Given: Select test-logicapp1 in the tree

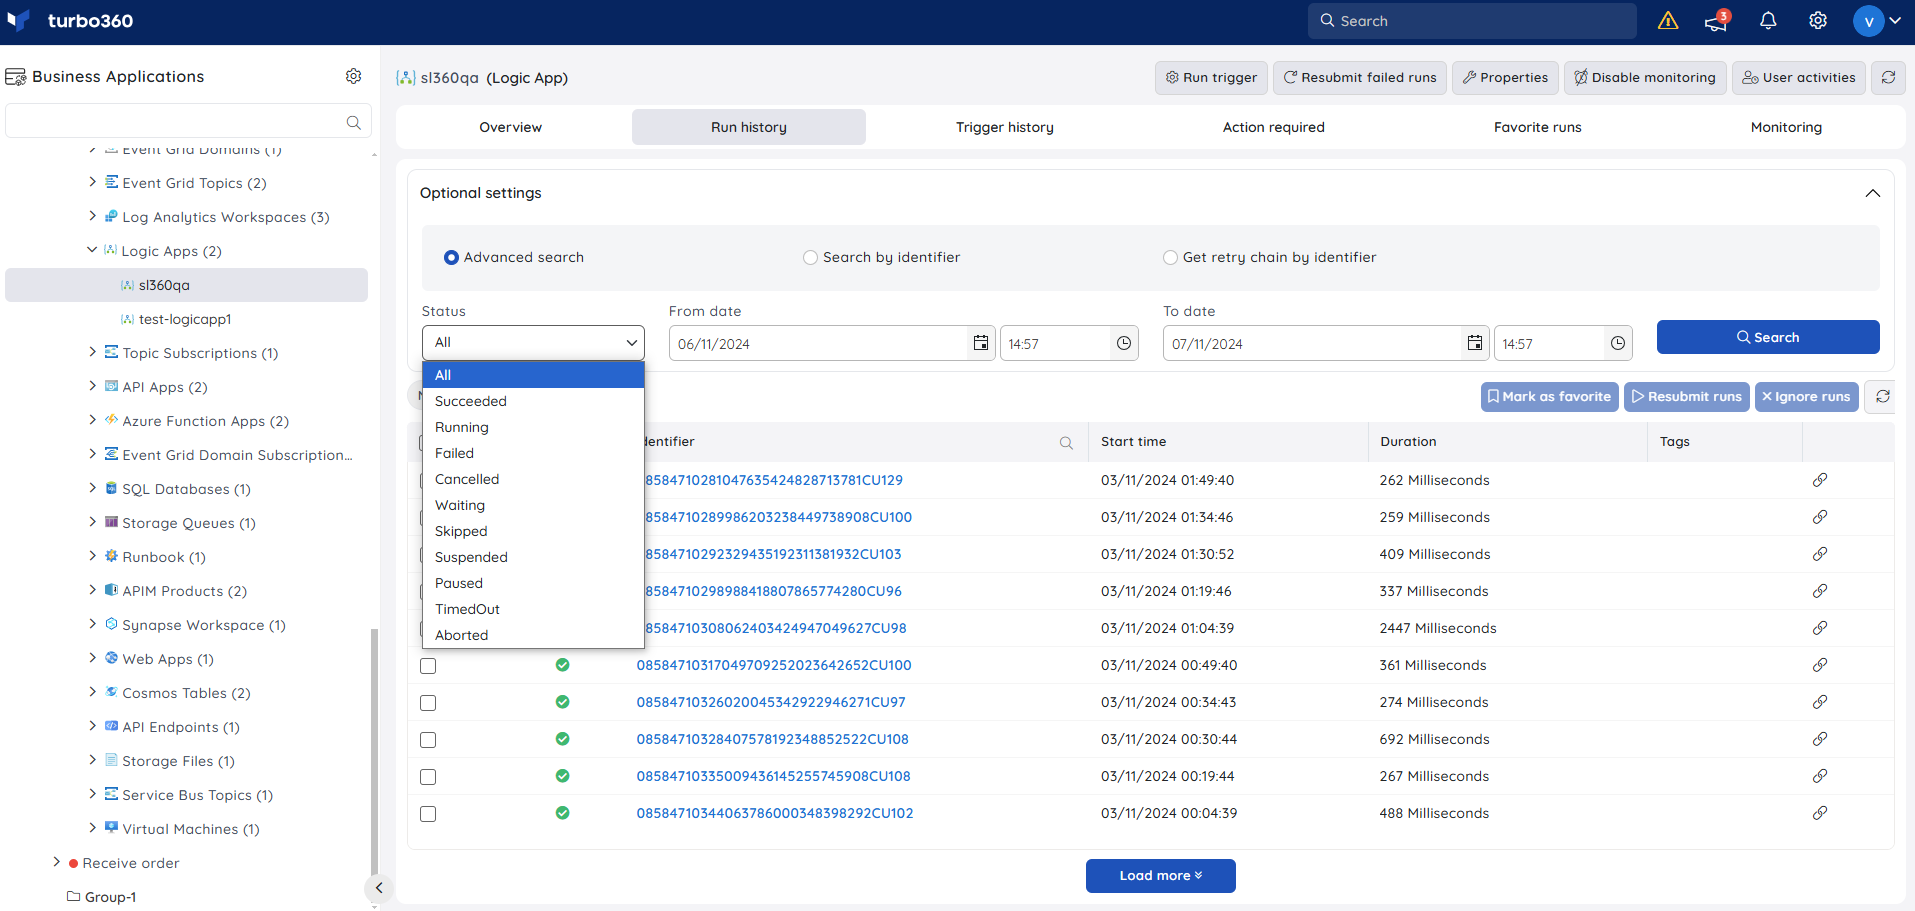Looking at the screenshot, I should pos(186,319).
